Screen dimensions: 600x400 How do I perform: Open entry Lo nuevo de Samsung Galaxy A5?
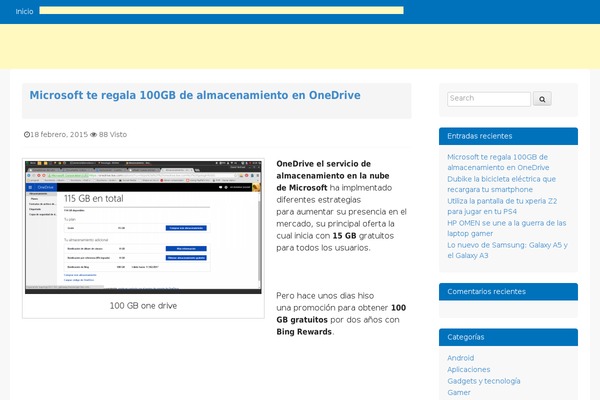[507, 250]
